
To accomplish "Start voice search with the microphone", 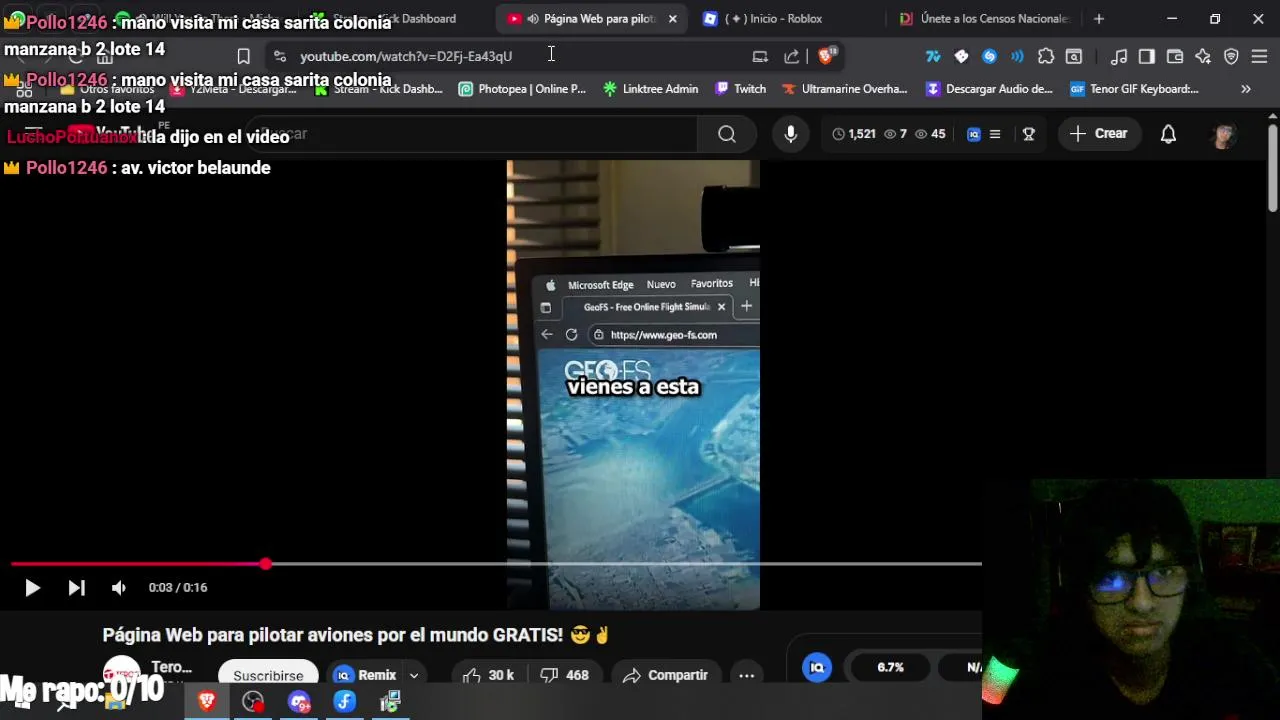I will [x=790, y=134].
